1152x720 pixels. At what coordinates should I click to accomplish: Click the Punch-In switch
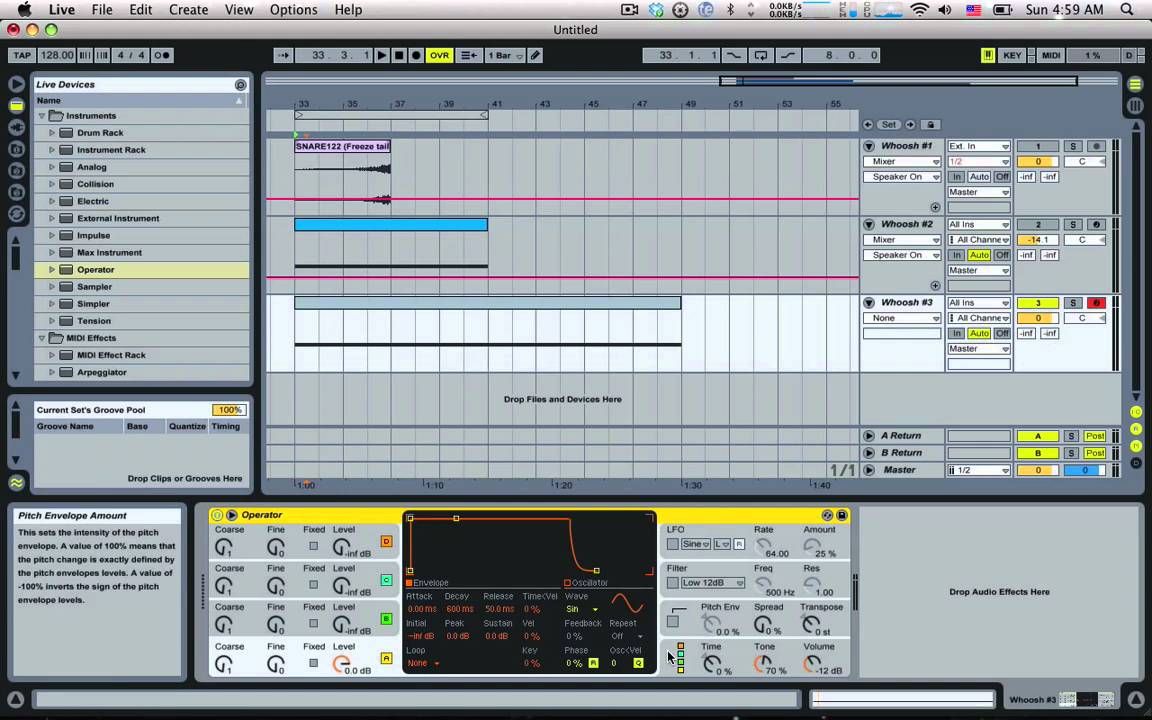[x=733, y=55]
